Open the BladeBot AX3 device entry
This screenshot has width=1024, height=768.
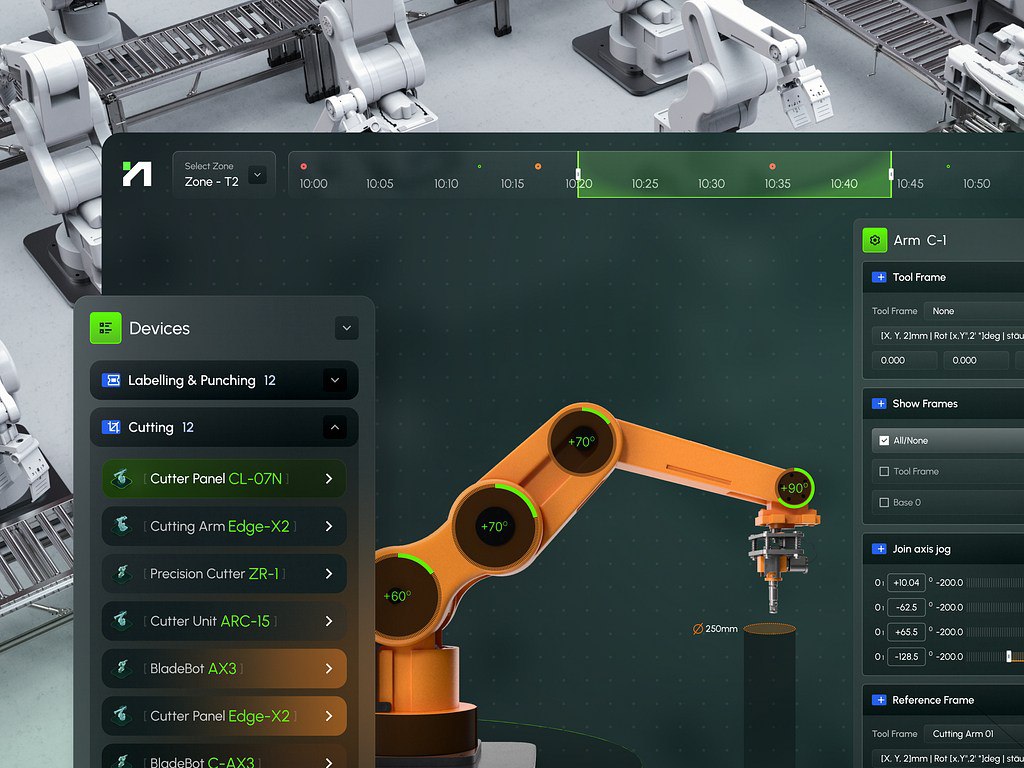[x=225, y=668]
